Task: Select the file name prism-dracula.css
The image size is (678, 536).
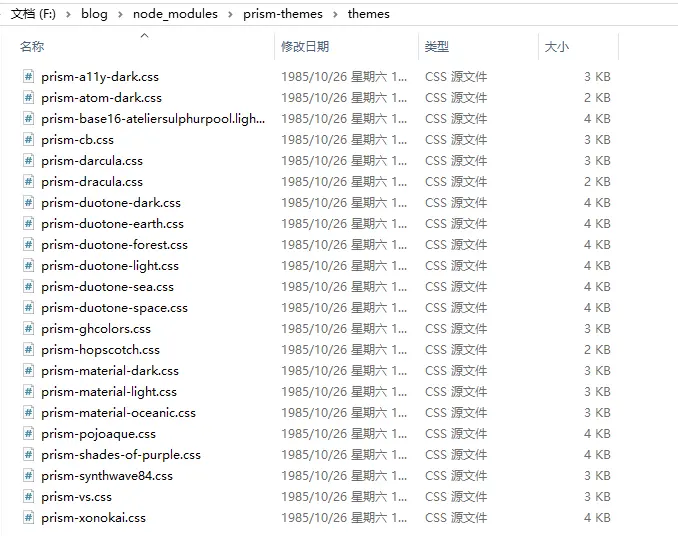Action: coord(92,182)
